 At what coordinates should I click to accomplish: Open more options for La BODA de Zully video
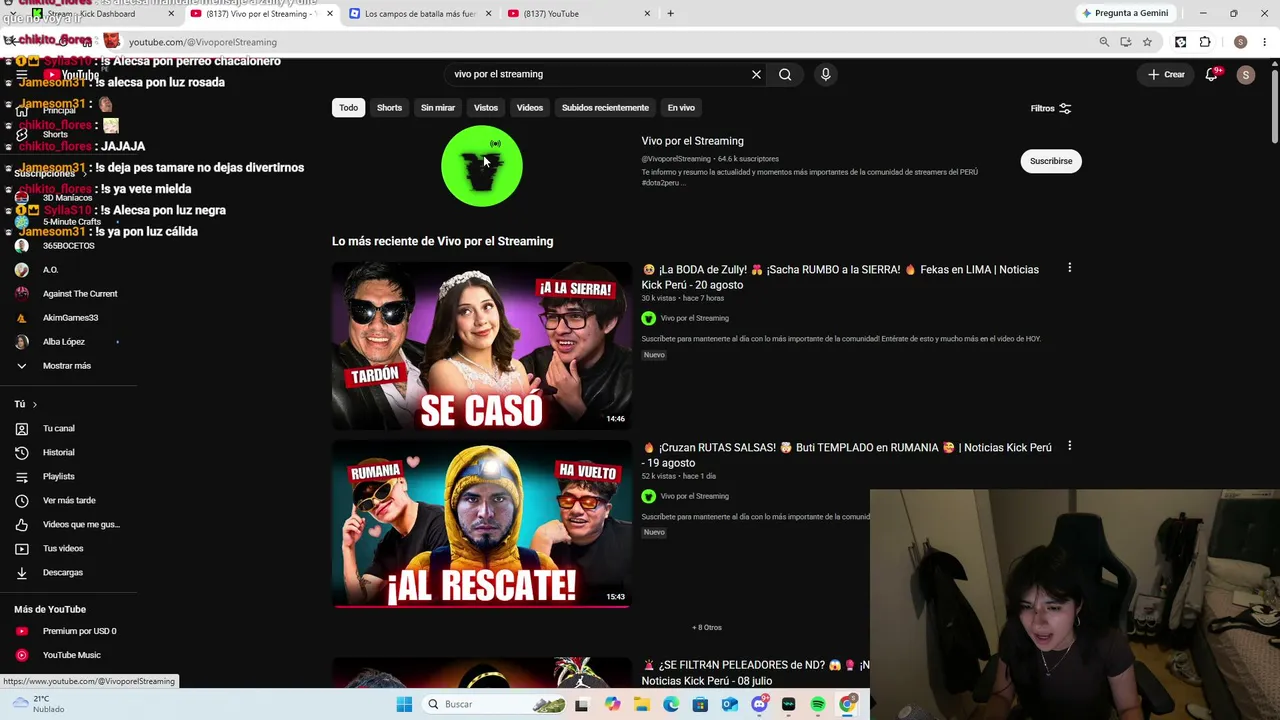(x=1069, y=268)
